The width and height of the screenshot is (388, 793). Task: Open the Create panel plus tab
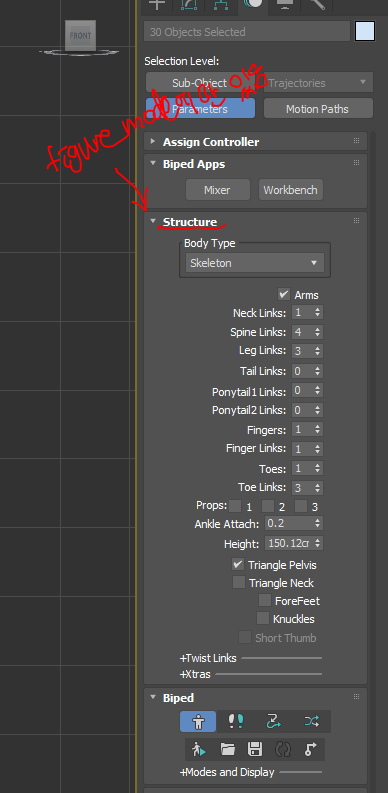coord(157,4)
